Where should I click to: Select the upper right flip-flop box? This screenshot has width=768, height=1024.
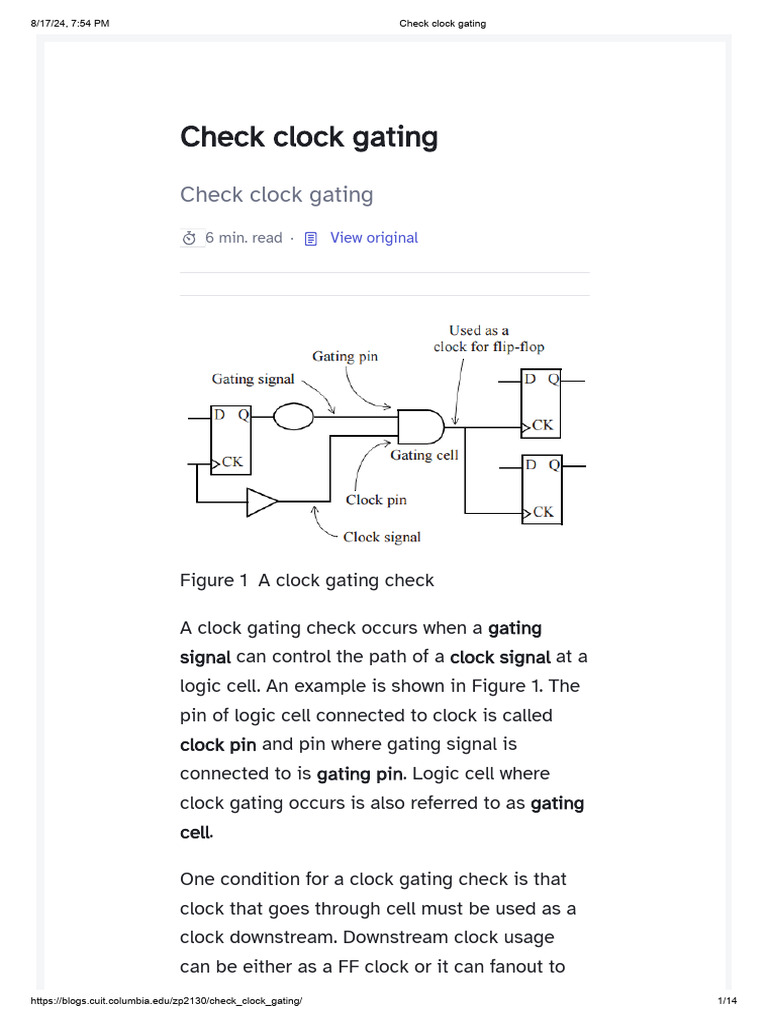(541, 403)
